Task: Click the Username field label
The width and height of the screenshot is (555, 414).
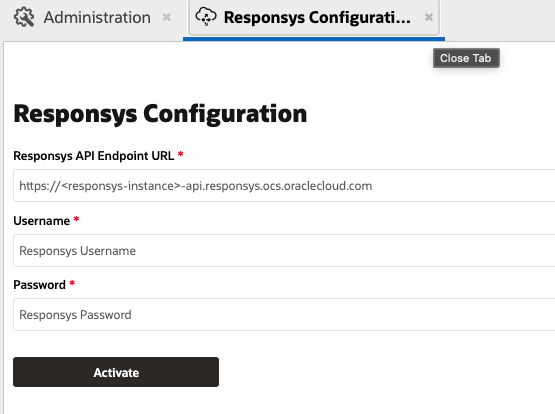Action: point(41,221)
